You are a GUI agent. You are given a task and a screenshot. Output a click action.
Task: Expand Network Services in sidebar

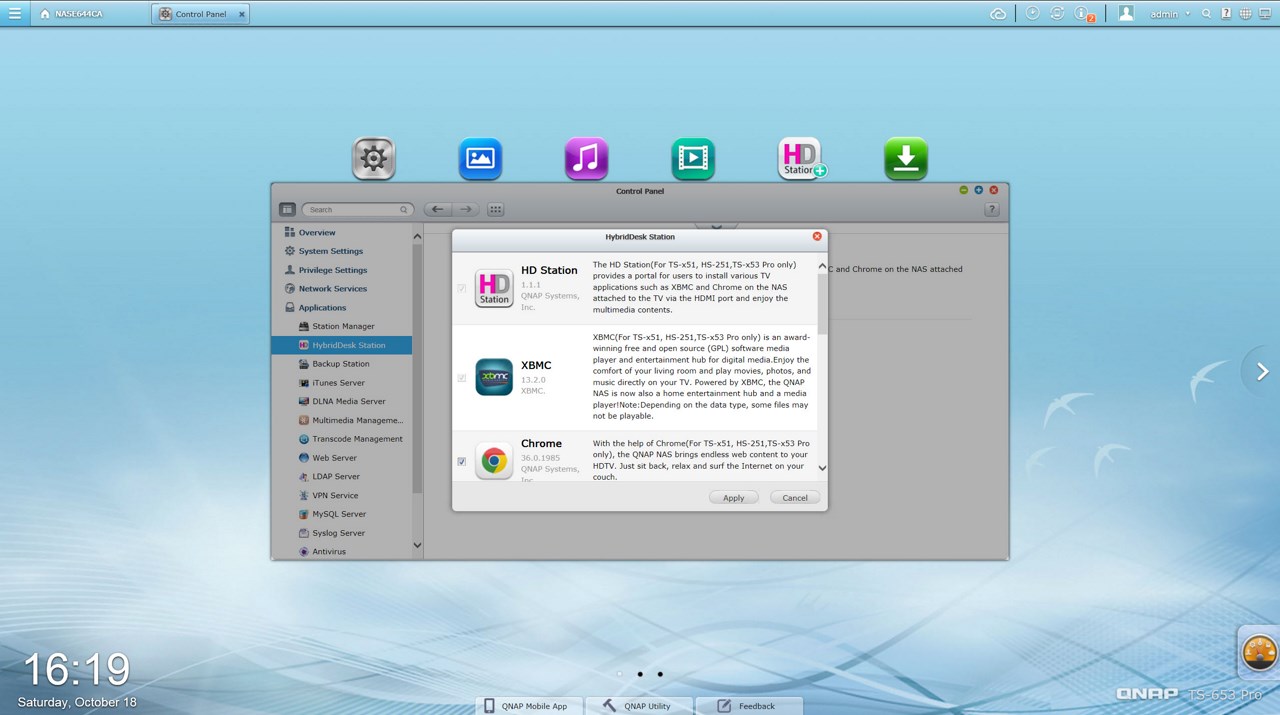coord(332,289)
